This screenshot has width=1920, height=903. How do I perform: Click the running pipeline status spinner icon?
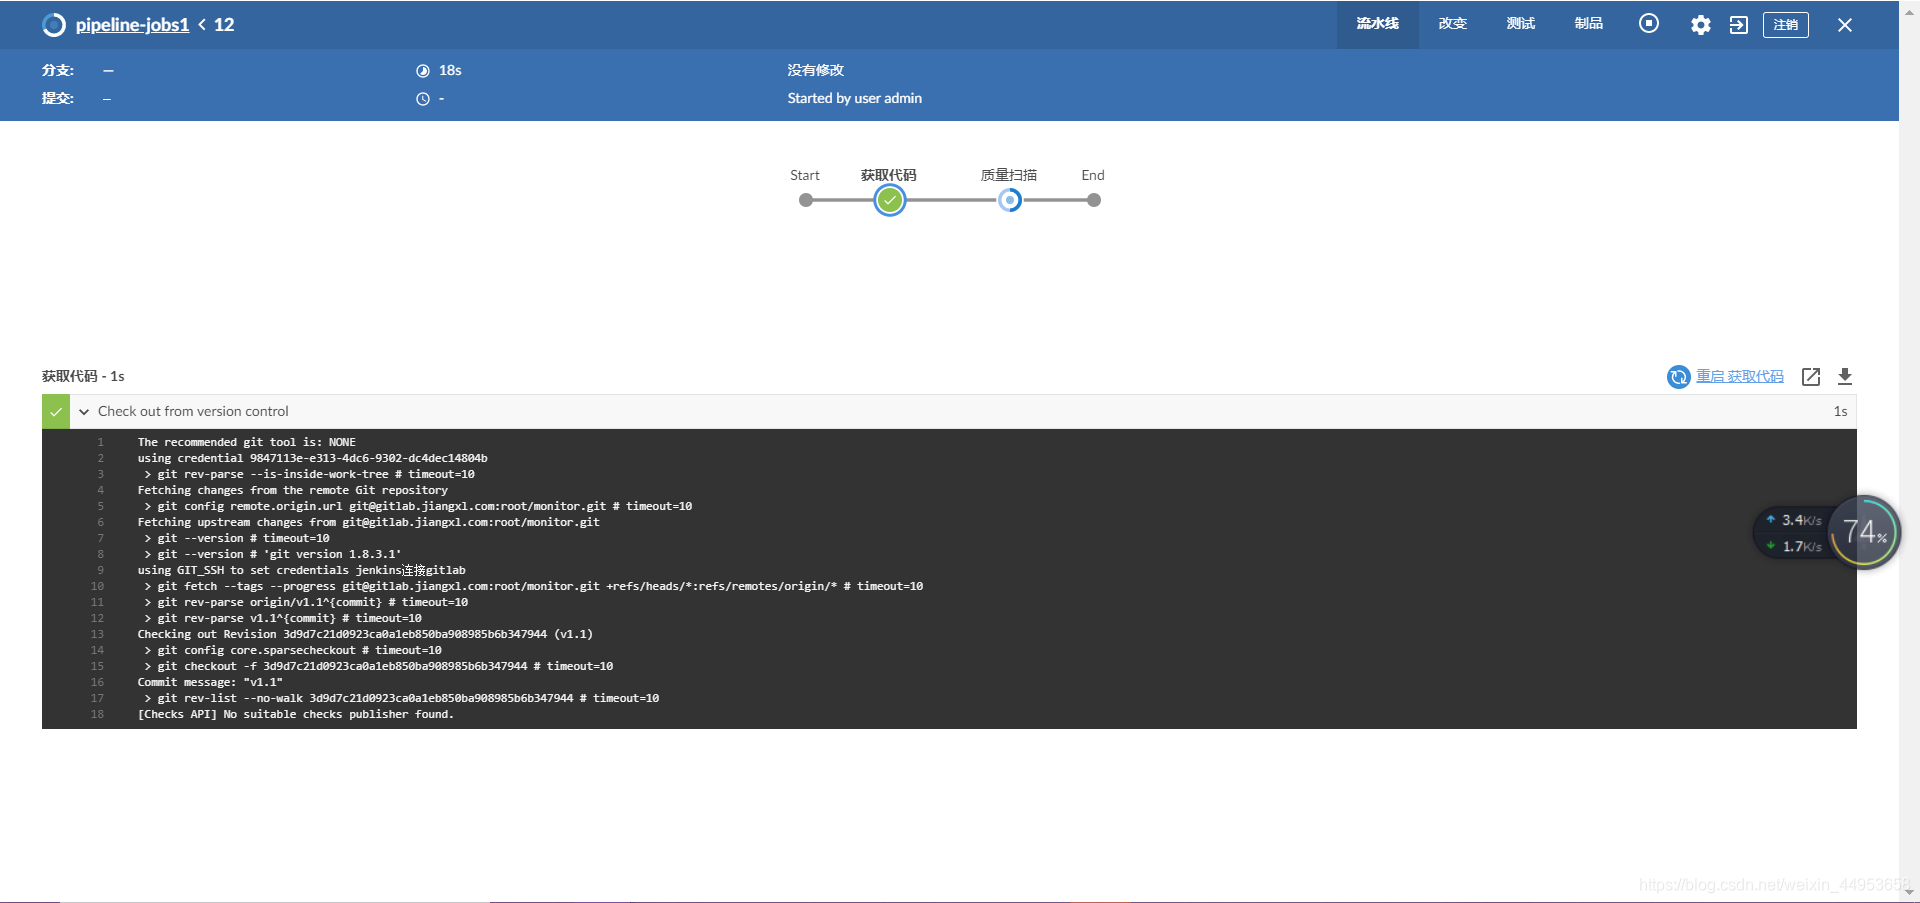[54, 25]
